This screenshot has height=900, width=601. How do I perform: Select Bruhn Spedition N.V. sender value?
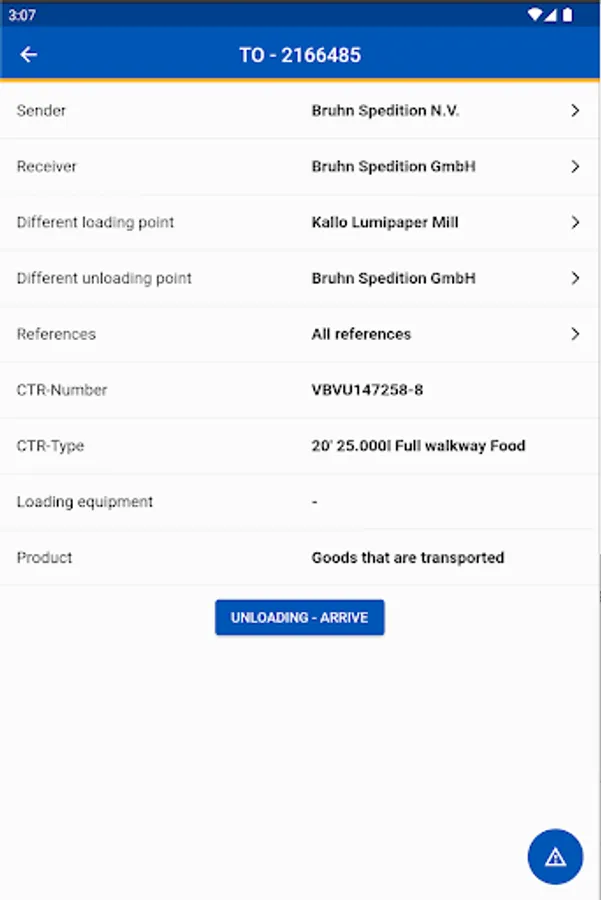(x=385, y=111)
